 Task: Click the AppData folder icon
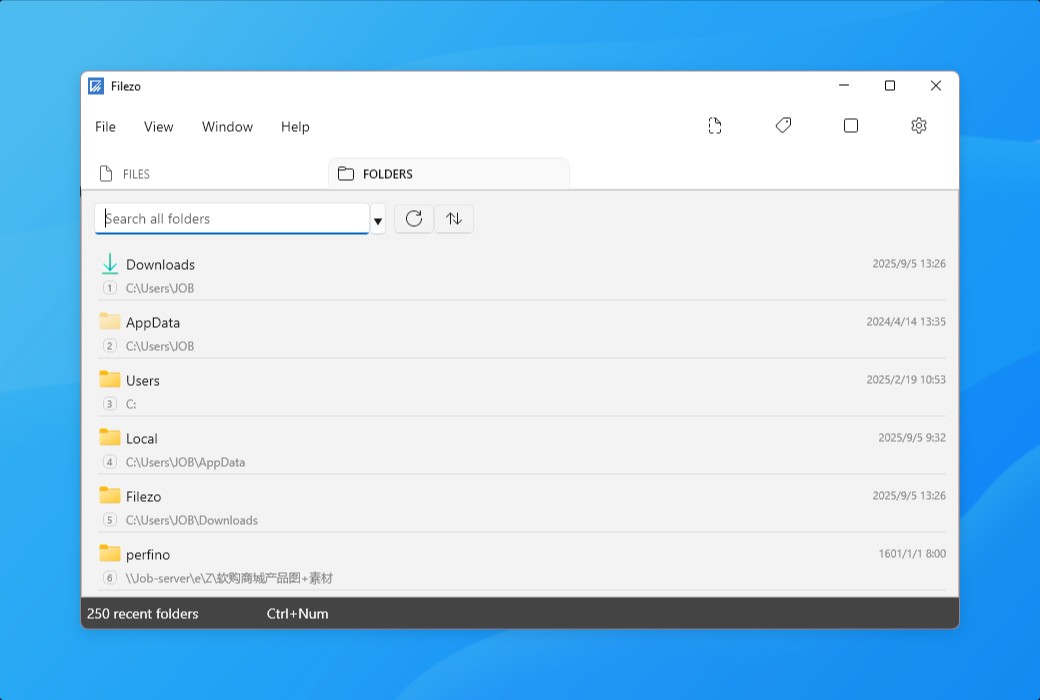[x=109, y=322]
